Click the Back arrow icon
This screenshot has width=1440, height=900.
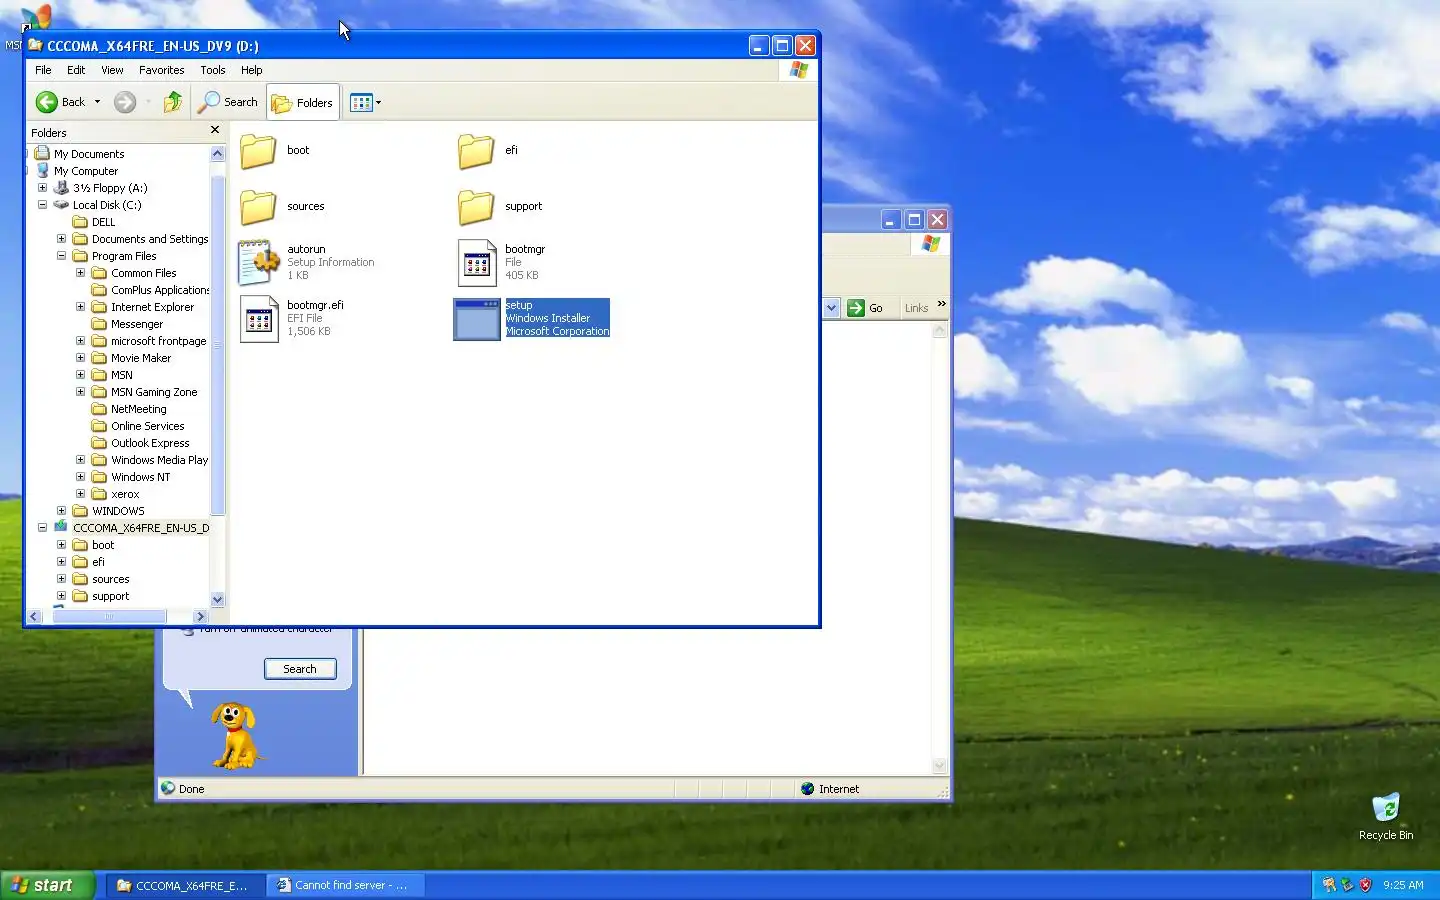[47, 102]
